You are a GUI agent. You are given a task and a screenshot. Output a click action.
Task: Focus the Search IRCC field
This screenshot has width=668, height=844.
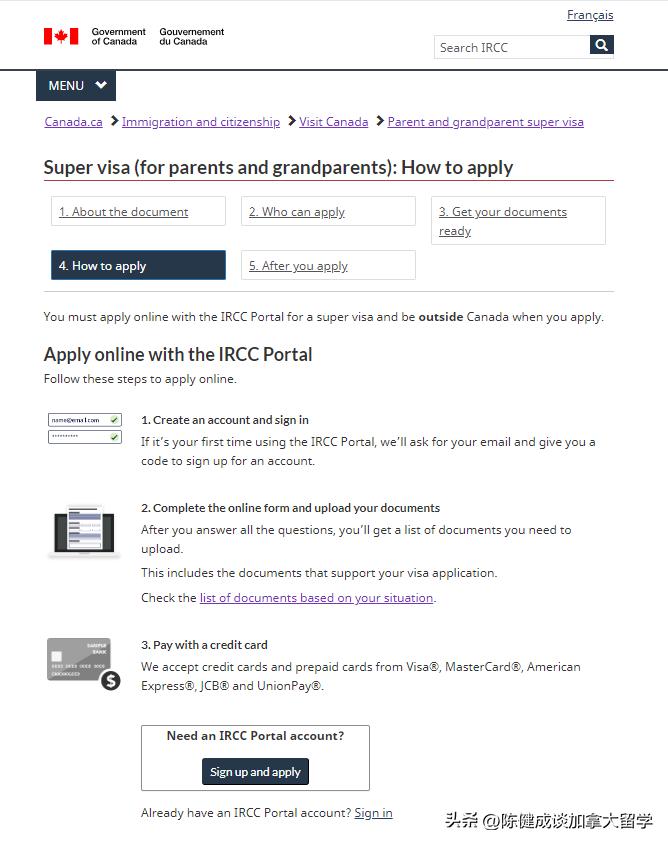click(x=512, y=47)
